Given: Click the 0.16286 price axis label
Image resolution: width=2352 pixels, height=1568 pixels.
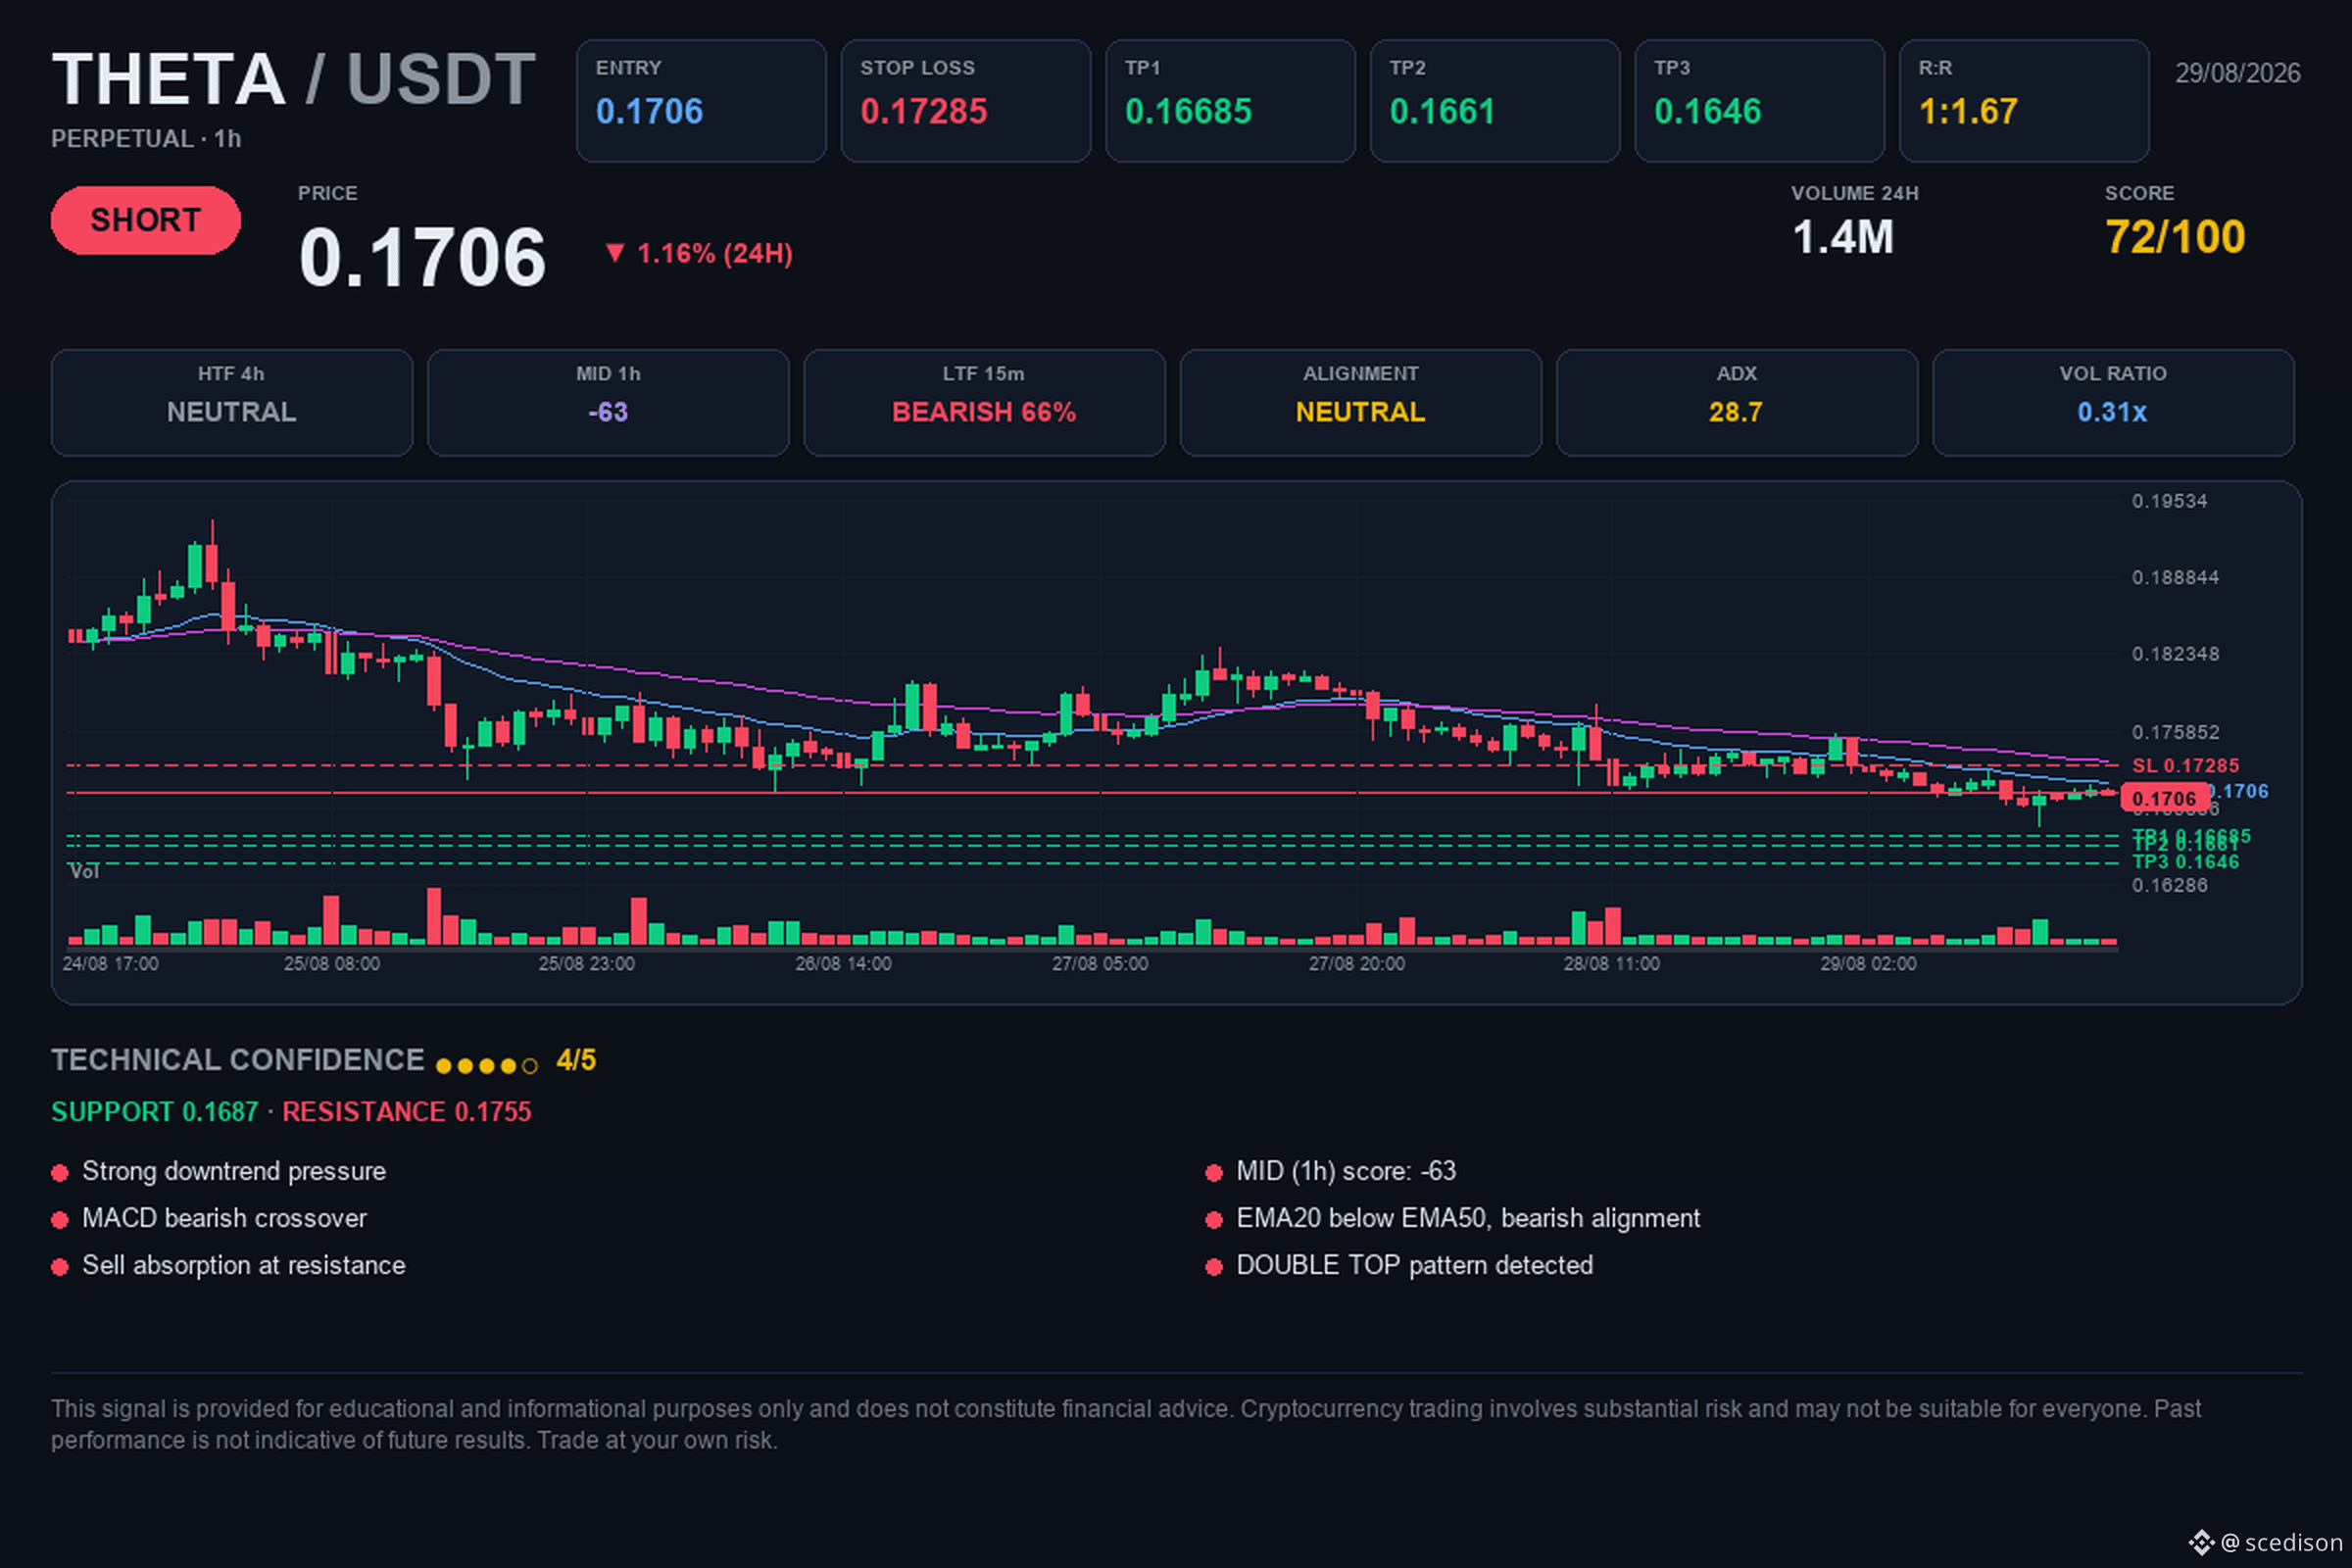Looking at the screenshot, I should pyautogui.click(x=2169, y=885).
